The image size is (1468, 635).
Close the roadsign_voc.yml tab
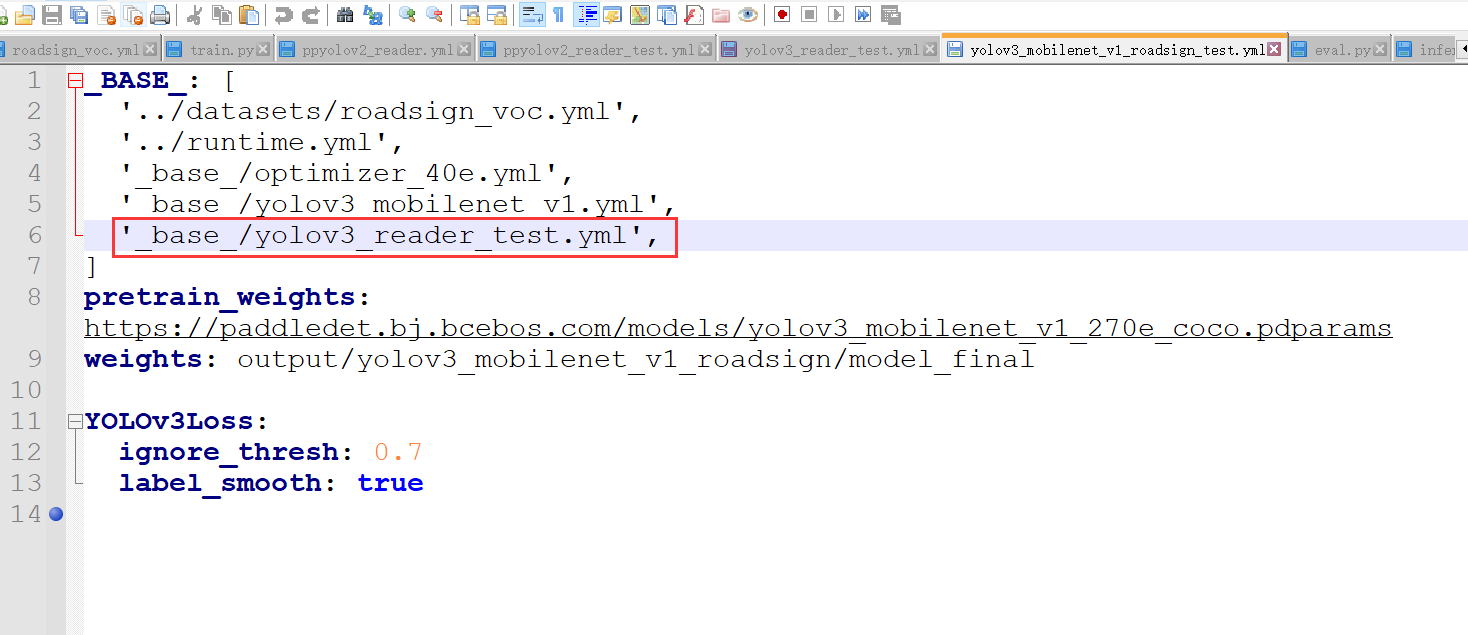tap(150, 50)
